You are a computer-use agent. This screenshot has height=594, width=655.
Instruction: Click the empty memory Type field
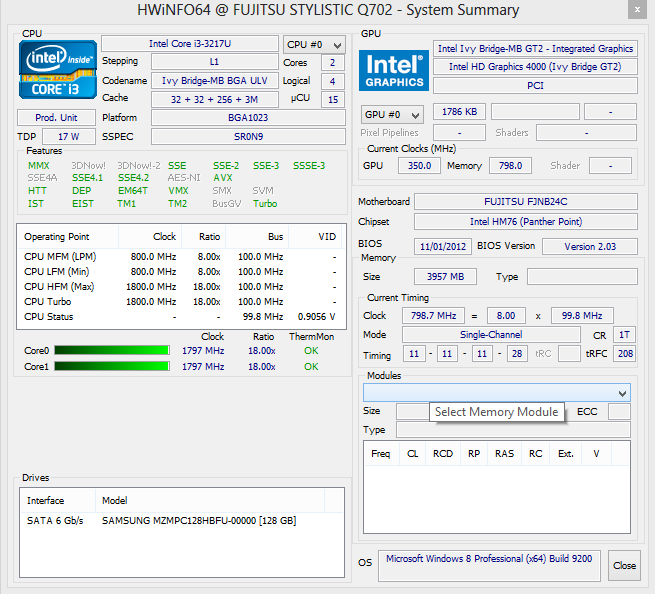pyautogui.click(x=582, y=277)
